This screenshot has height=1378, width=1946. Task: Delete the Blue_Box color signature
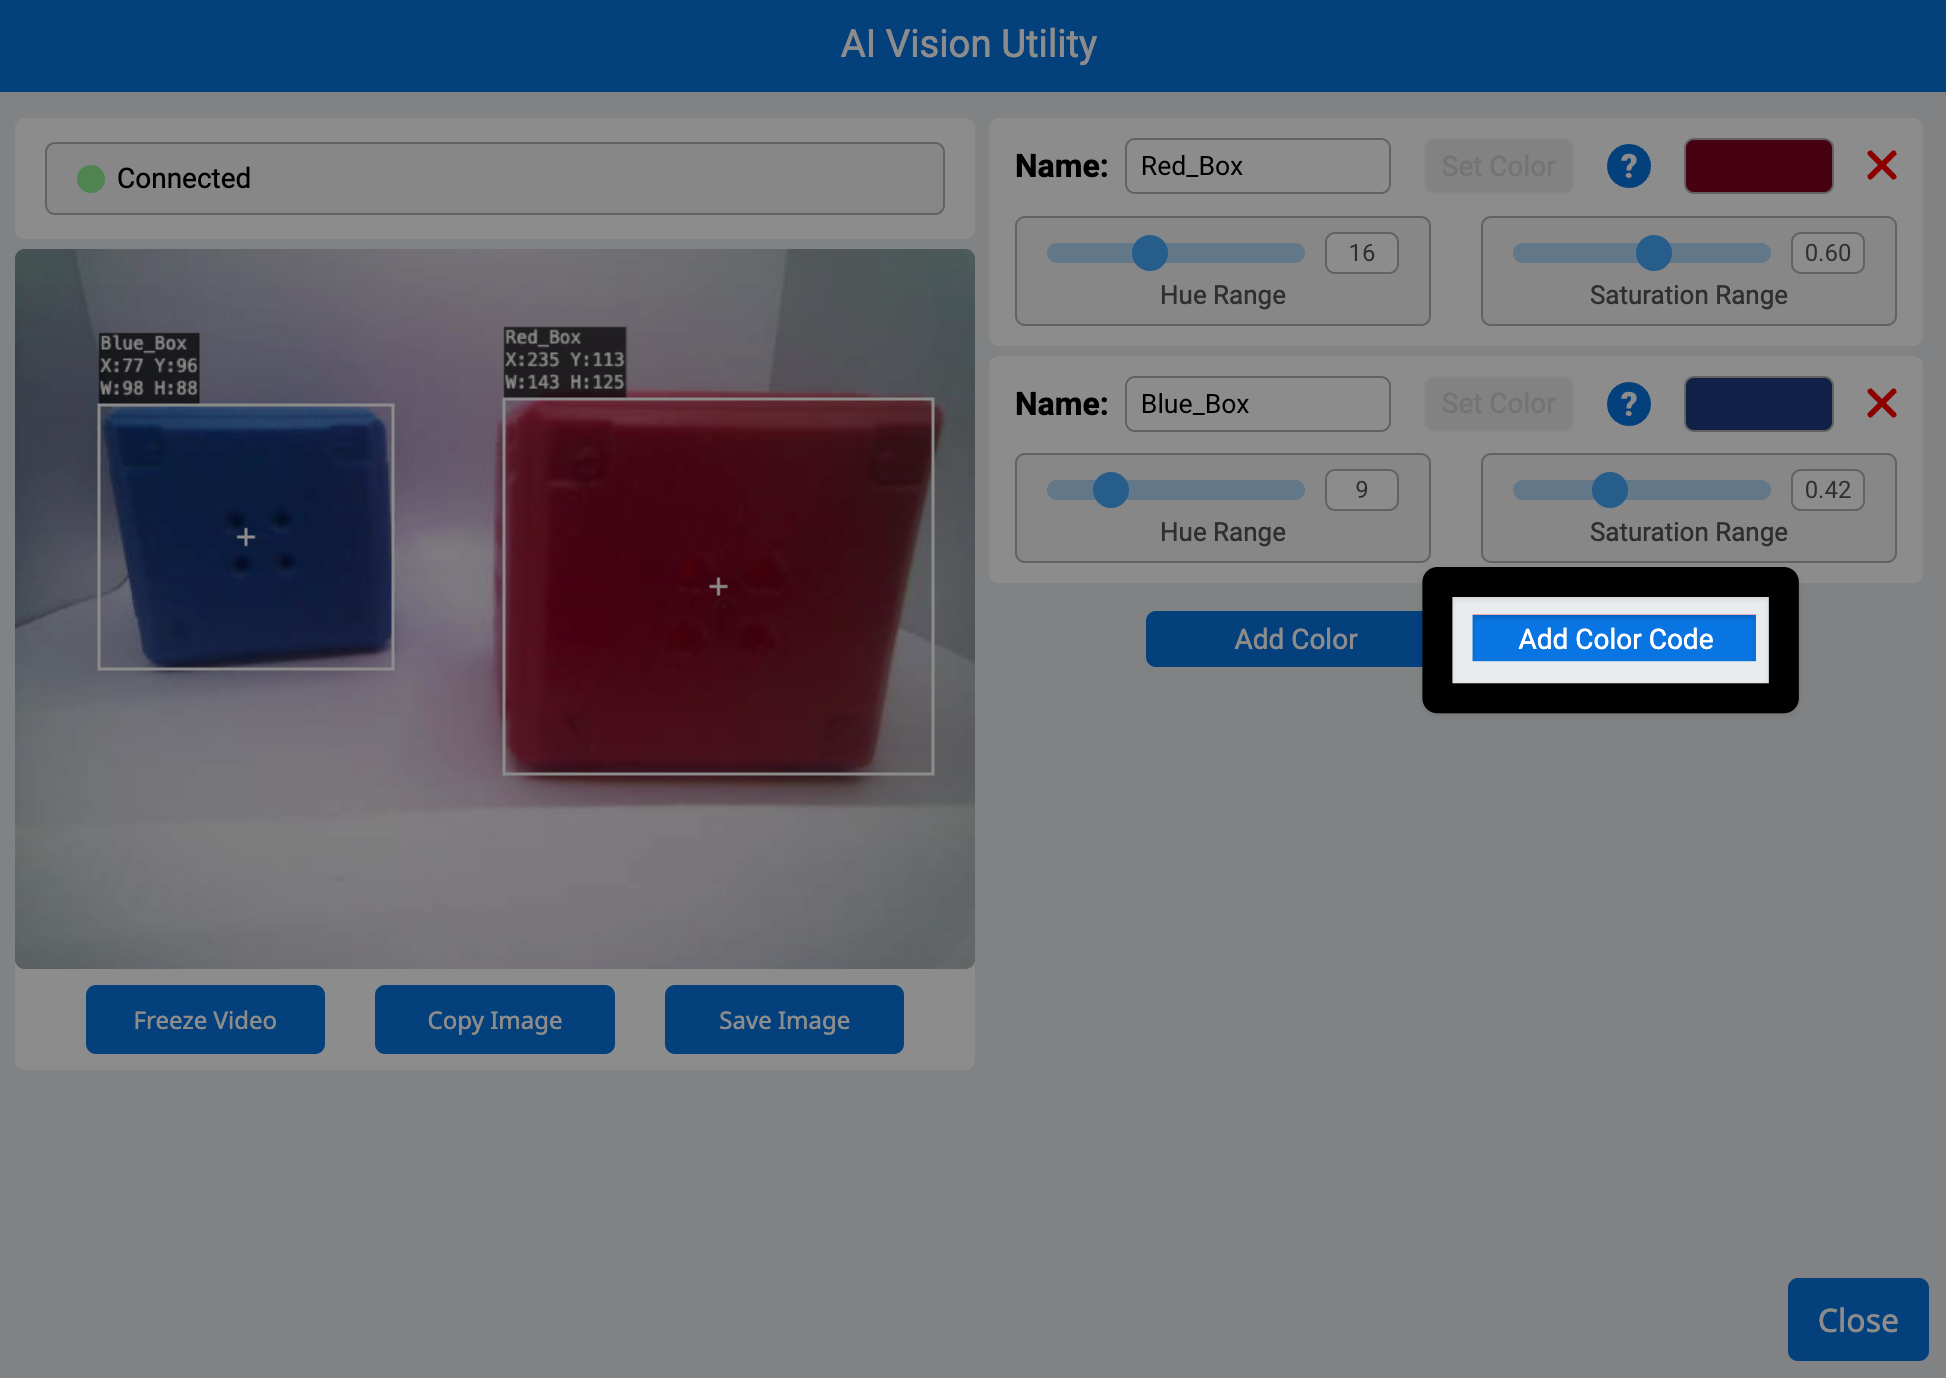[x=1882, y=404]
